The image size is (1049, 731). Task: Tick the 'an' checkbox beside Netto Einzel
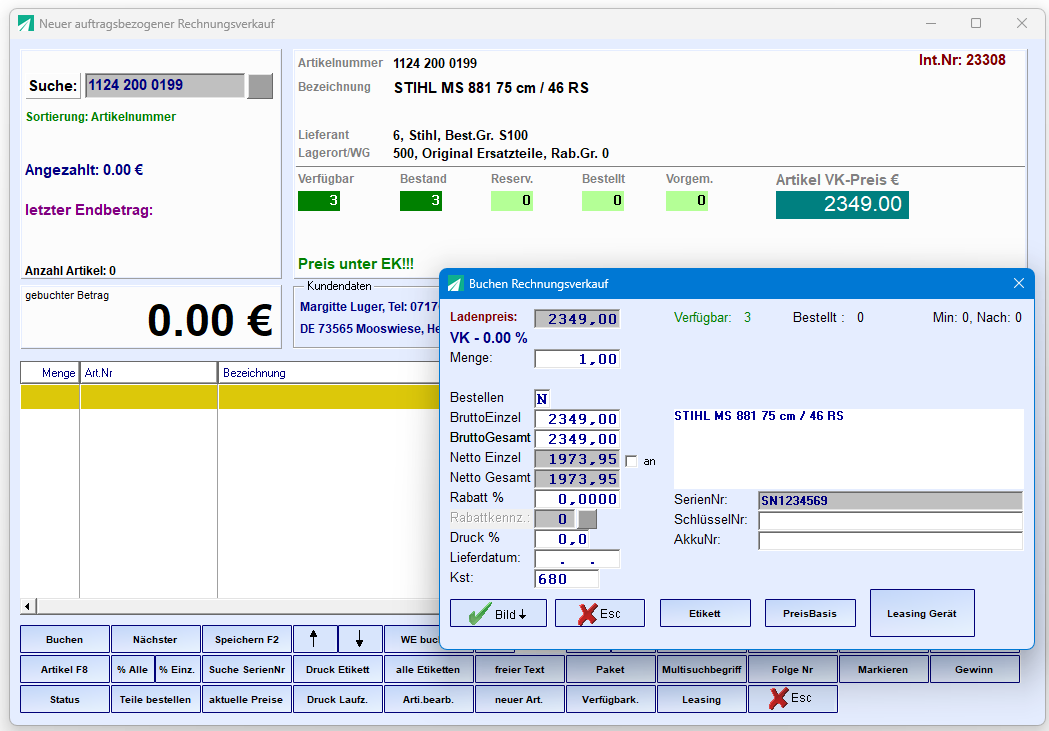pos(632,461)
